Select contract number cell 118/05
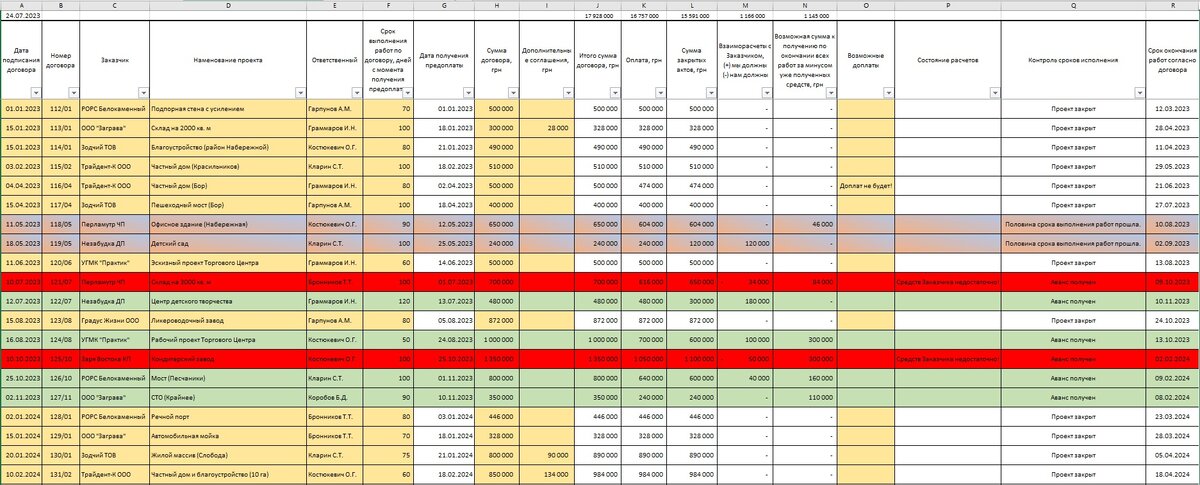This screenshot has width=1200, height=485. coord(62,224)
